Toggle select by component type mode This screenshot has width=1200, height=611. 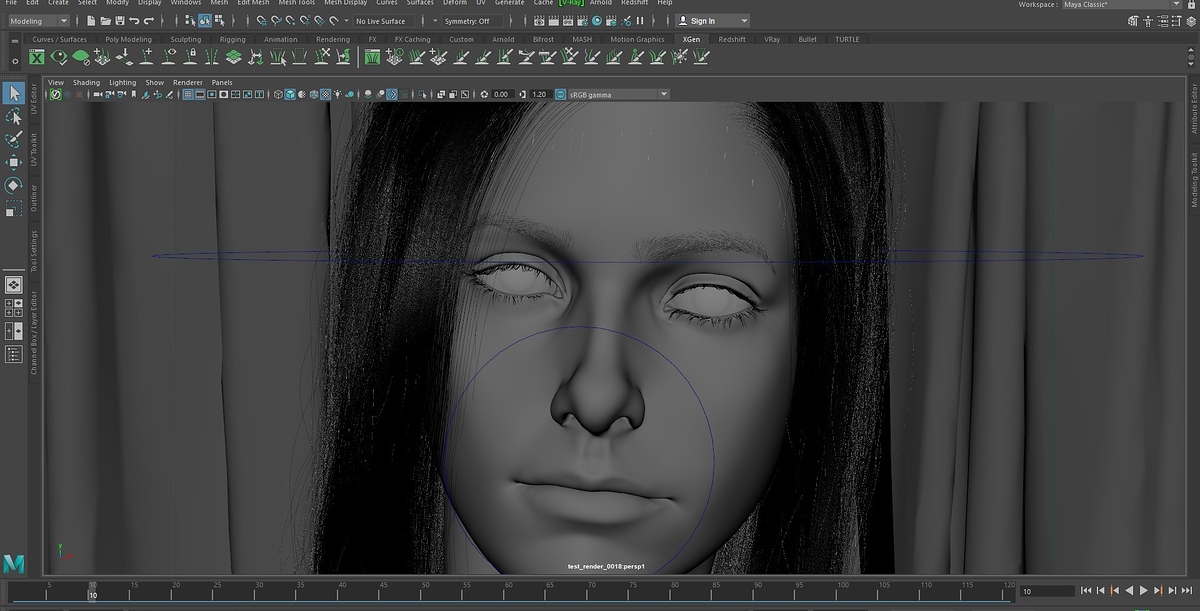pyautogui.click(x=220, y=21)
